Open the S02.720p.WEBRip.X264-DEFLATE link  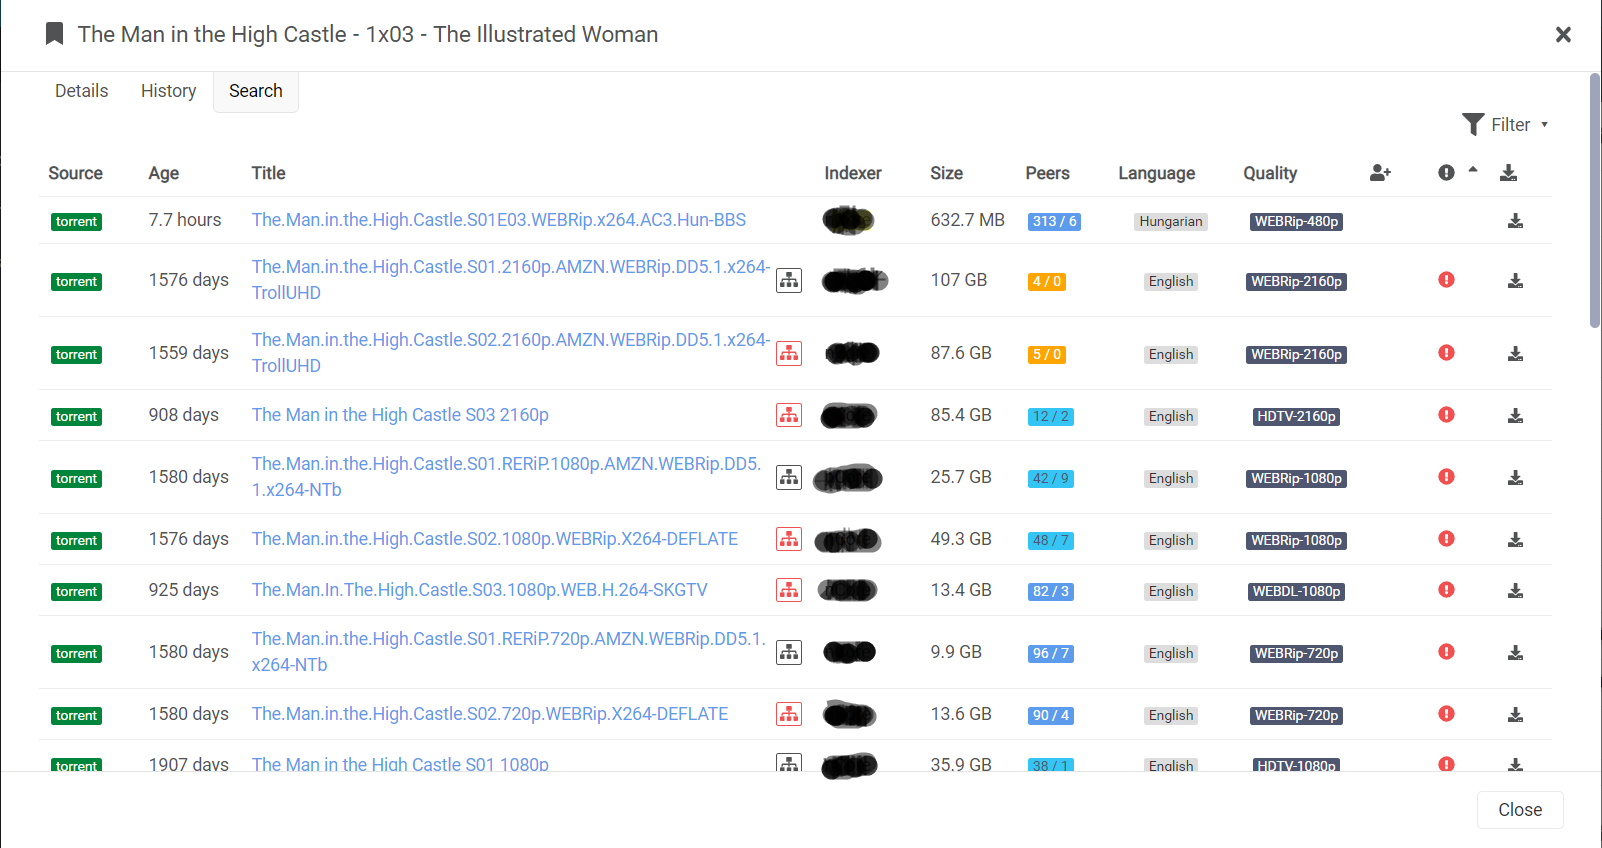pyautogui.click(x=489, y=714)
